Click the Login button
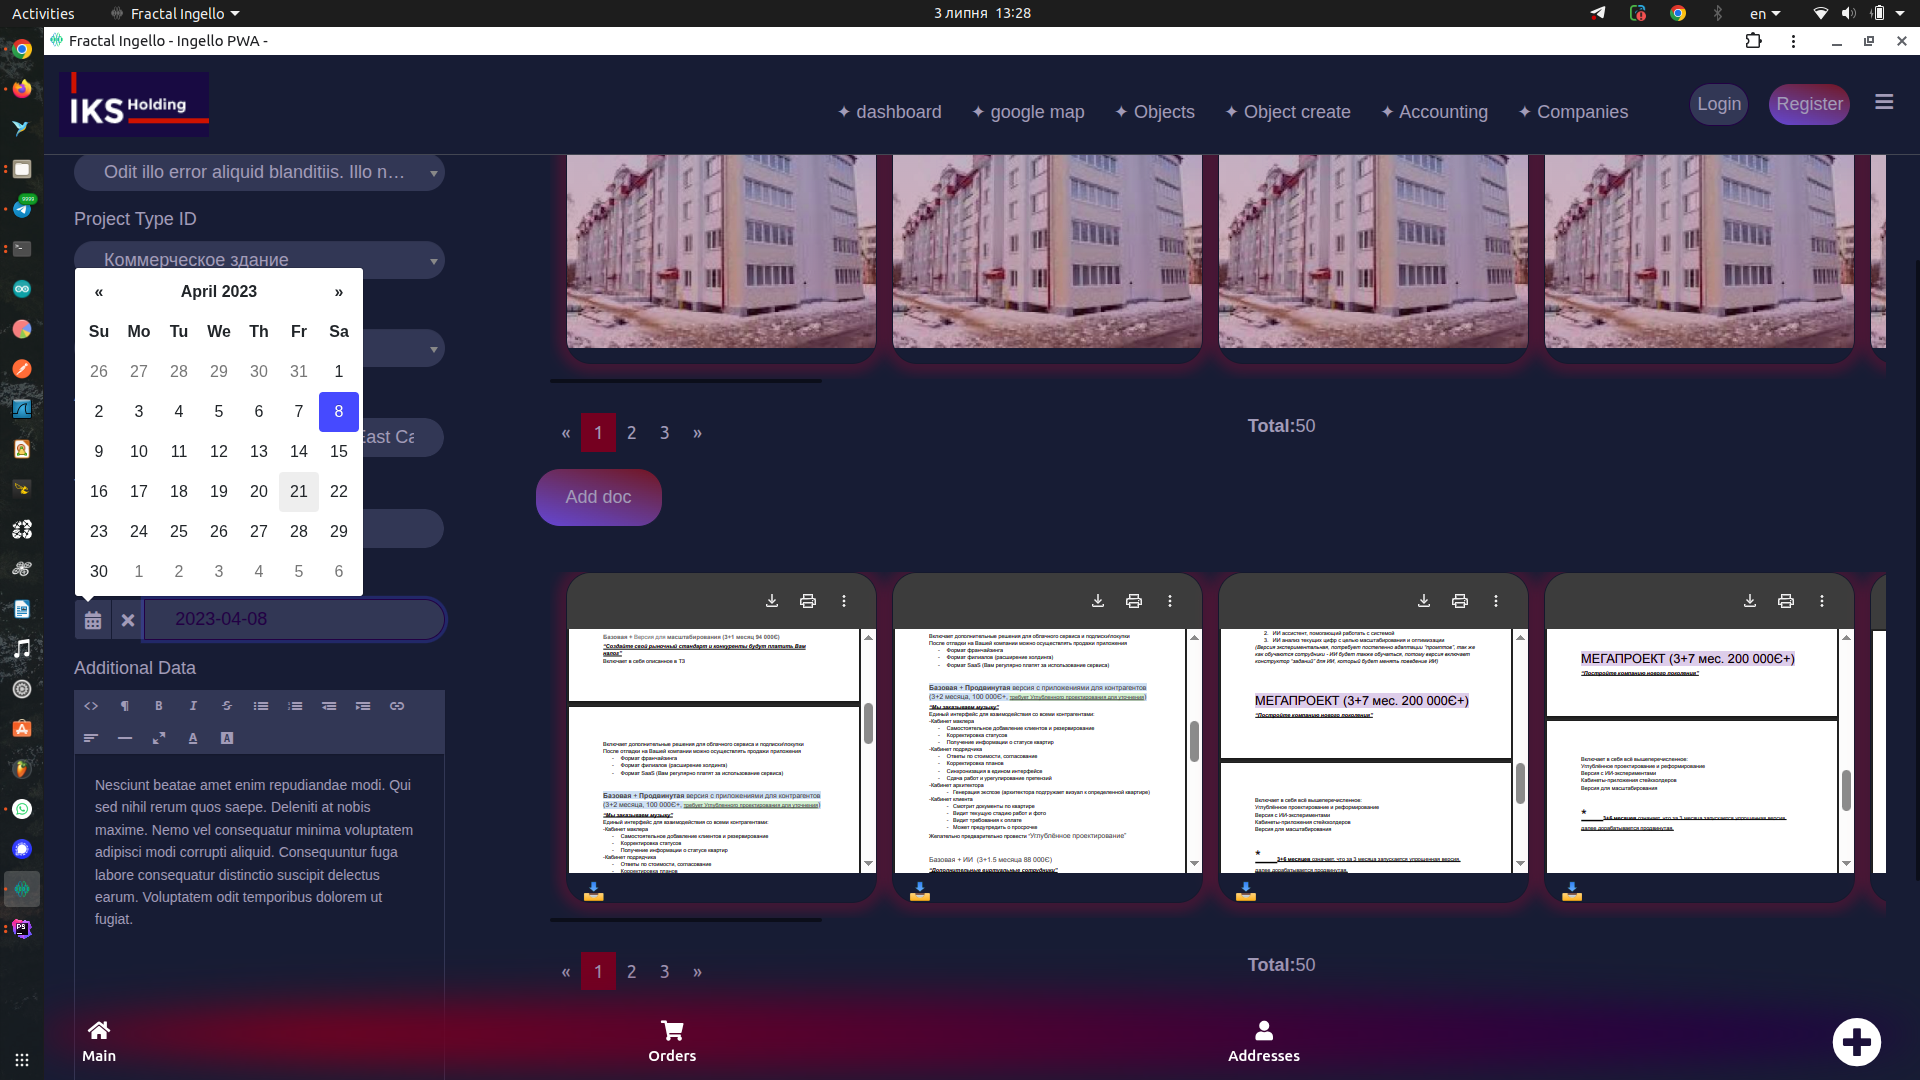 (1719, 104)
